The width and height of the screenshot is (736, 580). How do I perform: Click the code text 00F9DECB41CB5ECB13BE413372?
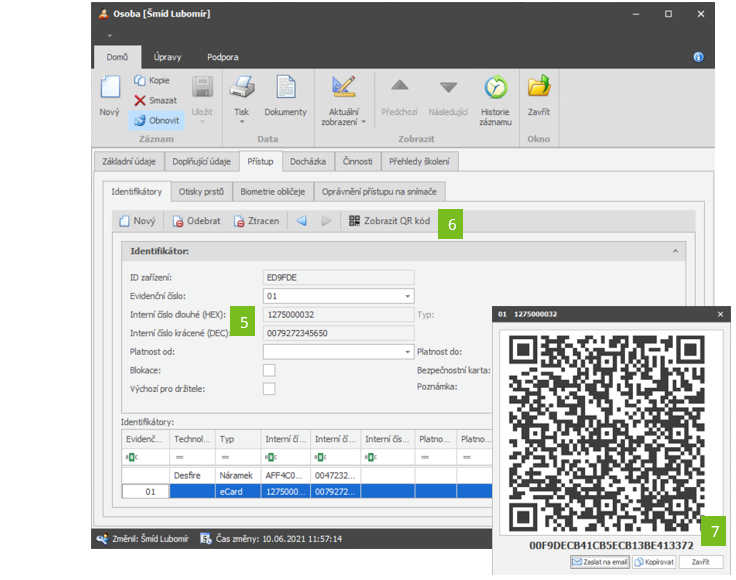[611, 545]
